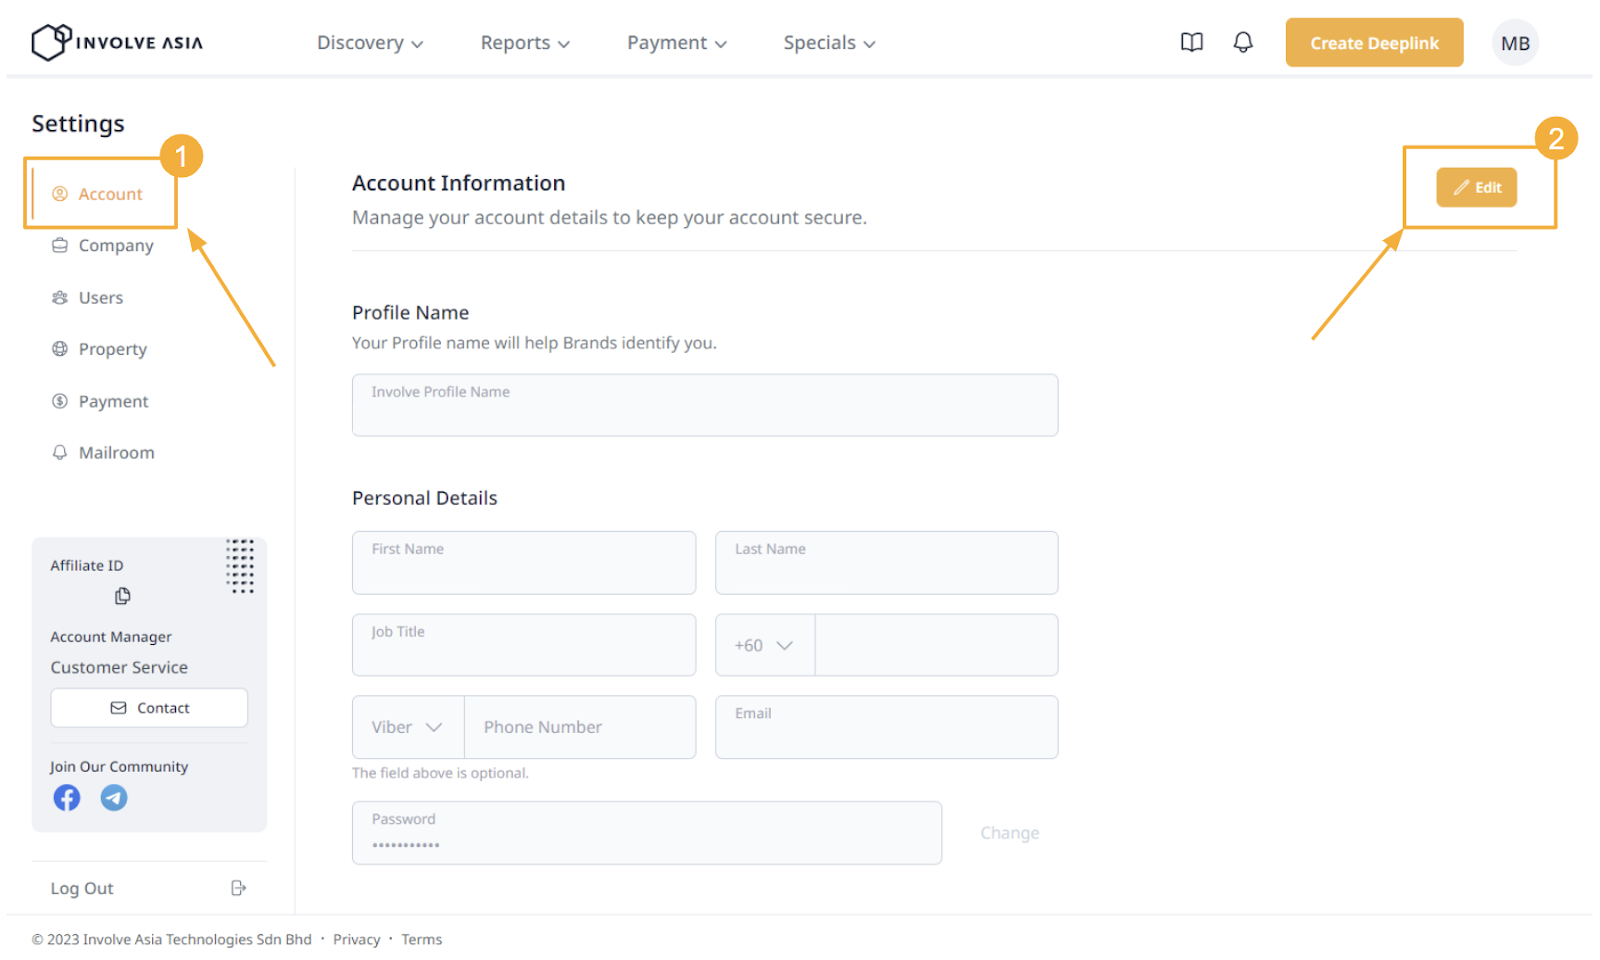Click the Involve Profile Name field
This screenshot has height=960, width=1600.
[x=704, y=405]
